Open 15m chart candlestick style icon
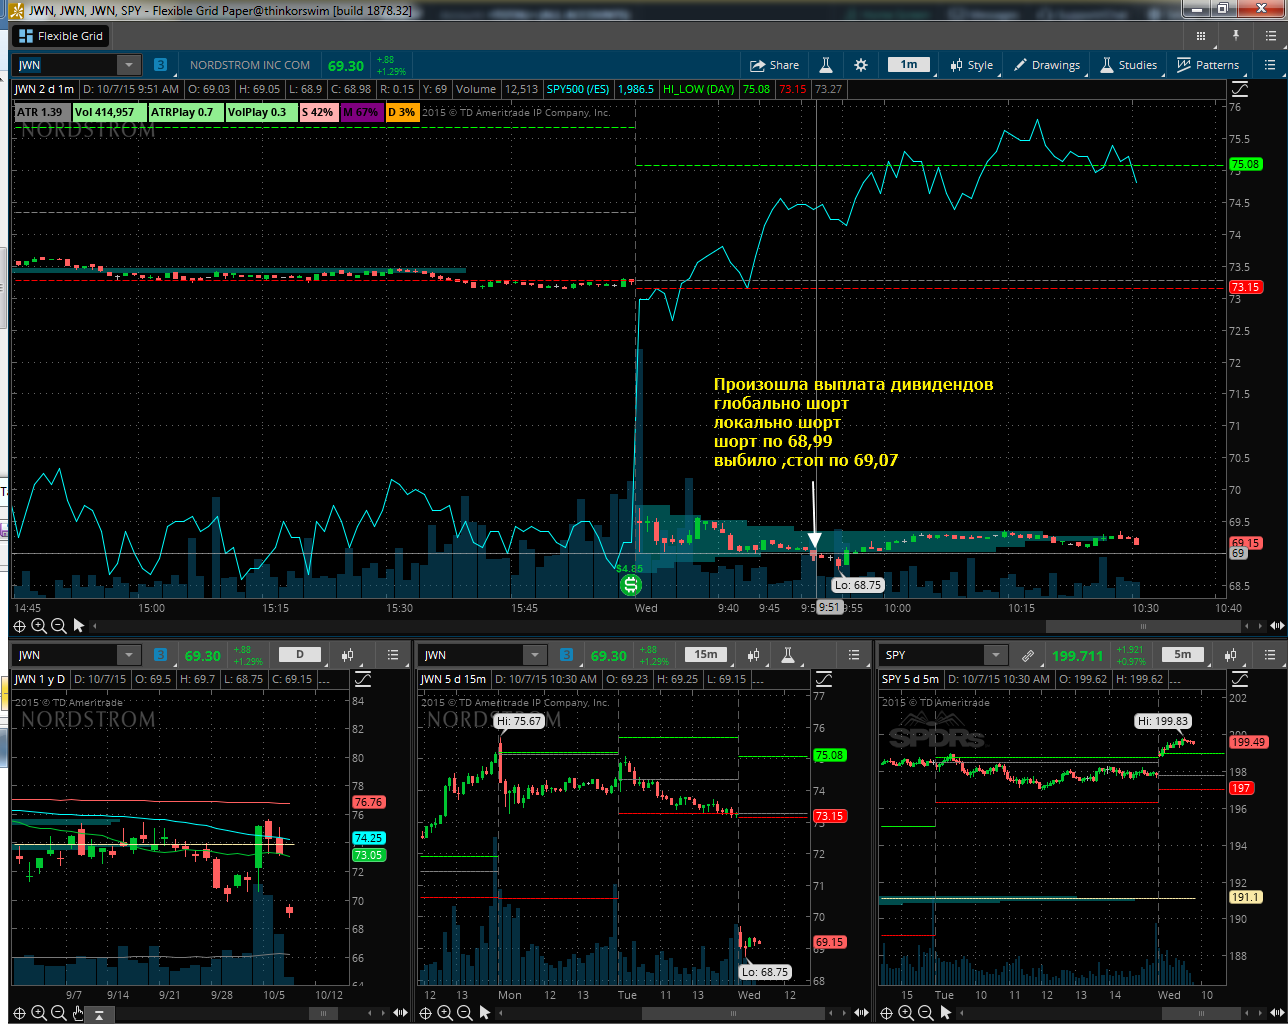This screenshot has height=1024, width=1288. (x=754, y=655)
